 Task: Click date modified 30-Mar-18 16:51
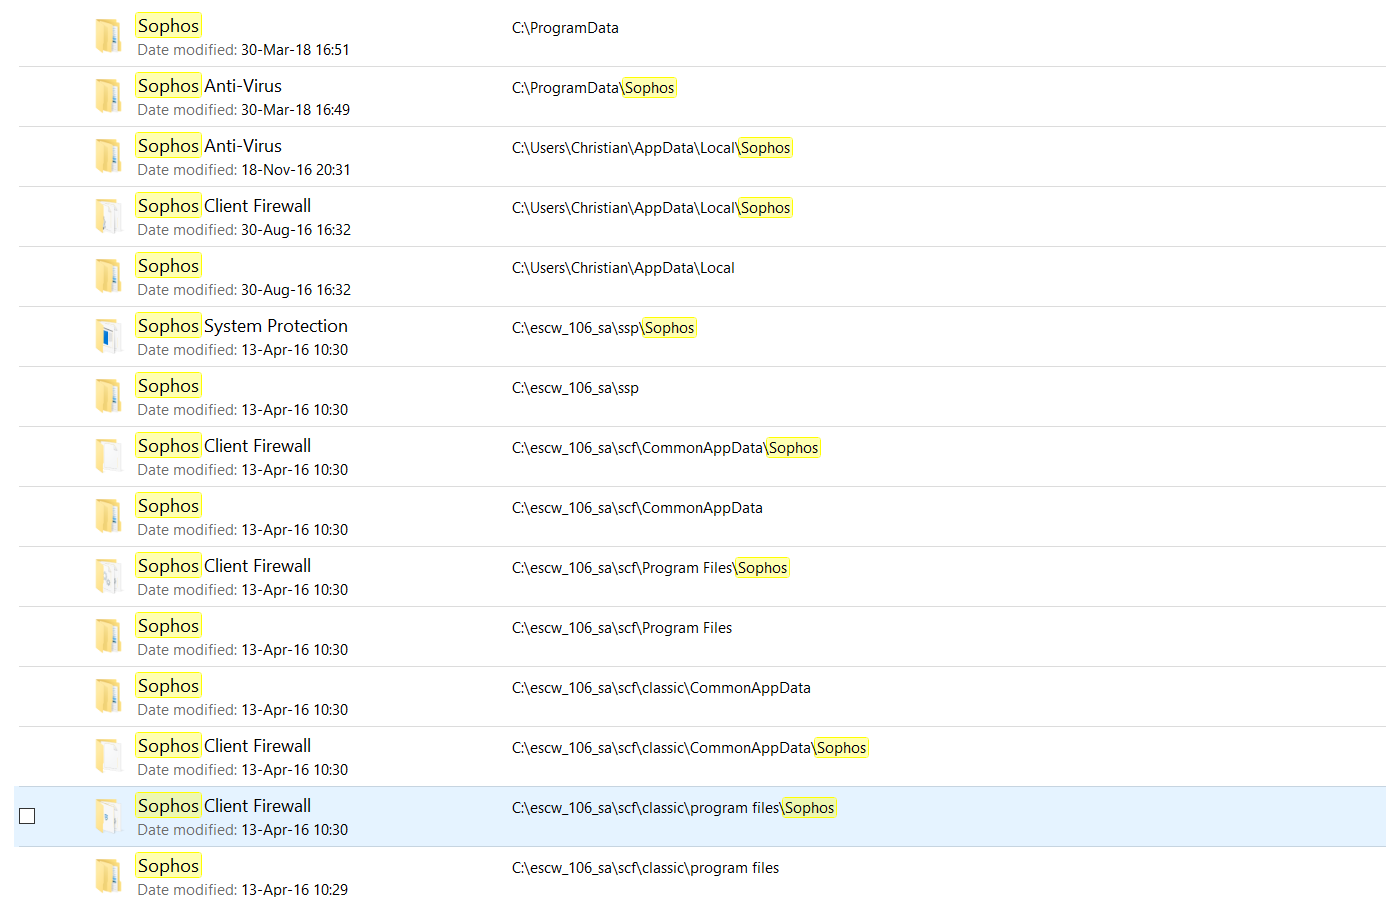tap(243, 50)
